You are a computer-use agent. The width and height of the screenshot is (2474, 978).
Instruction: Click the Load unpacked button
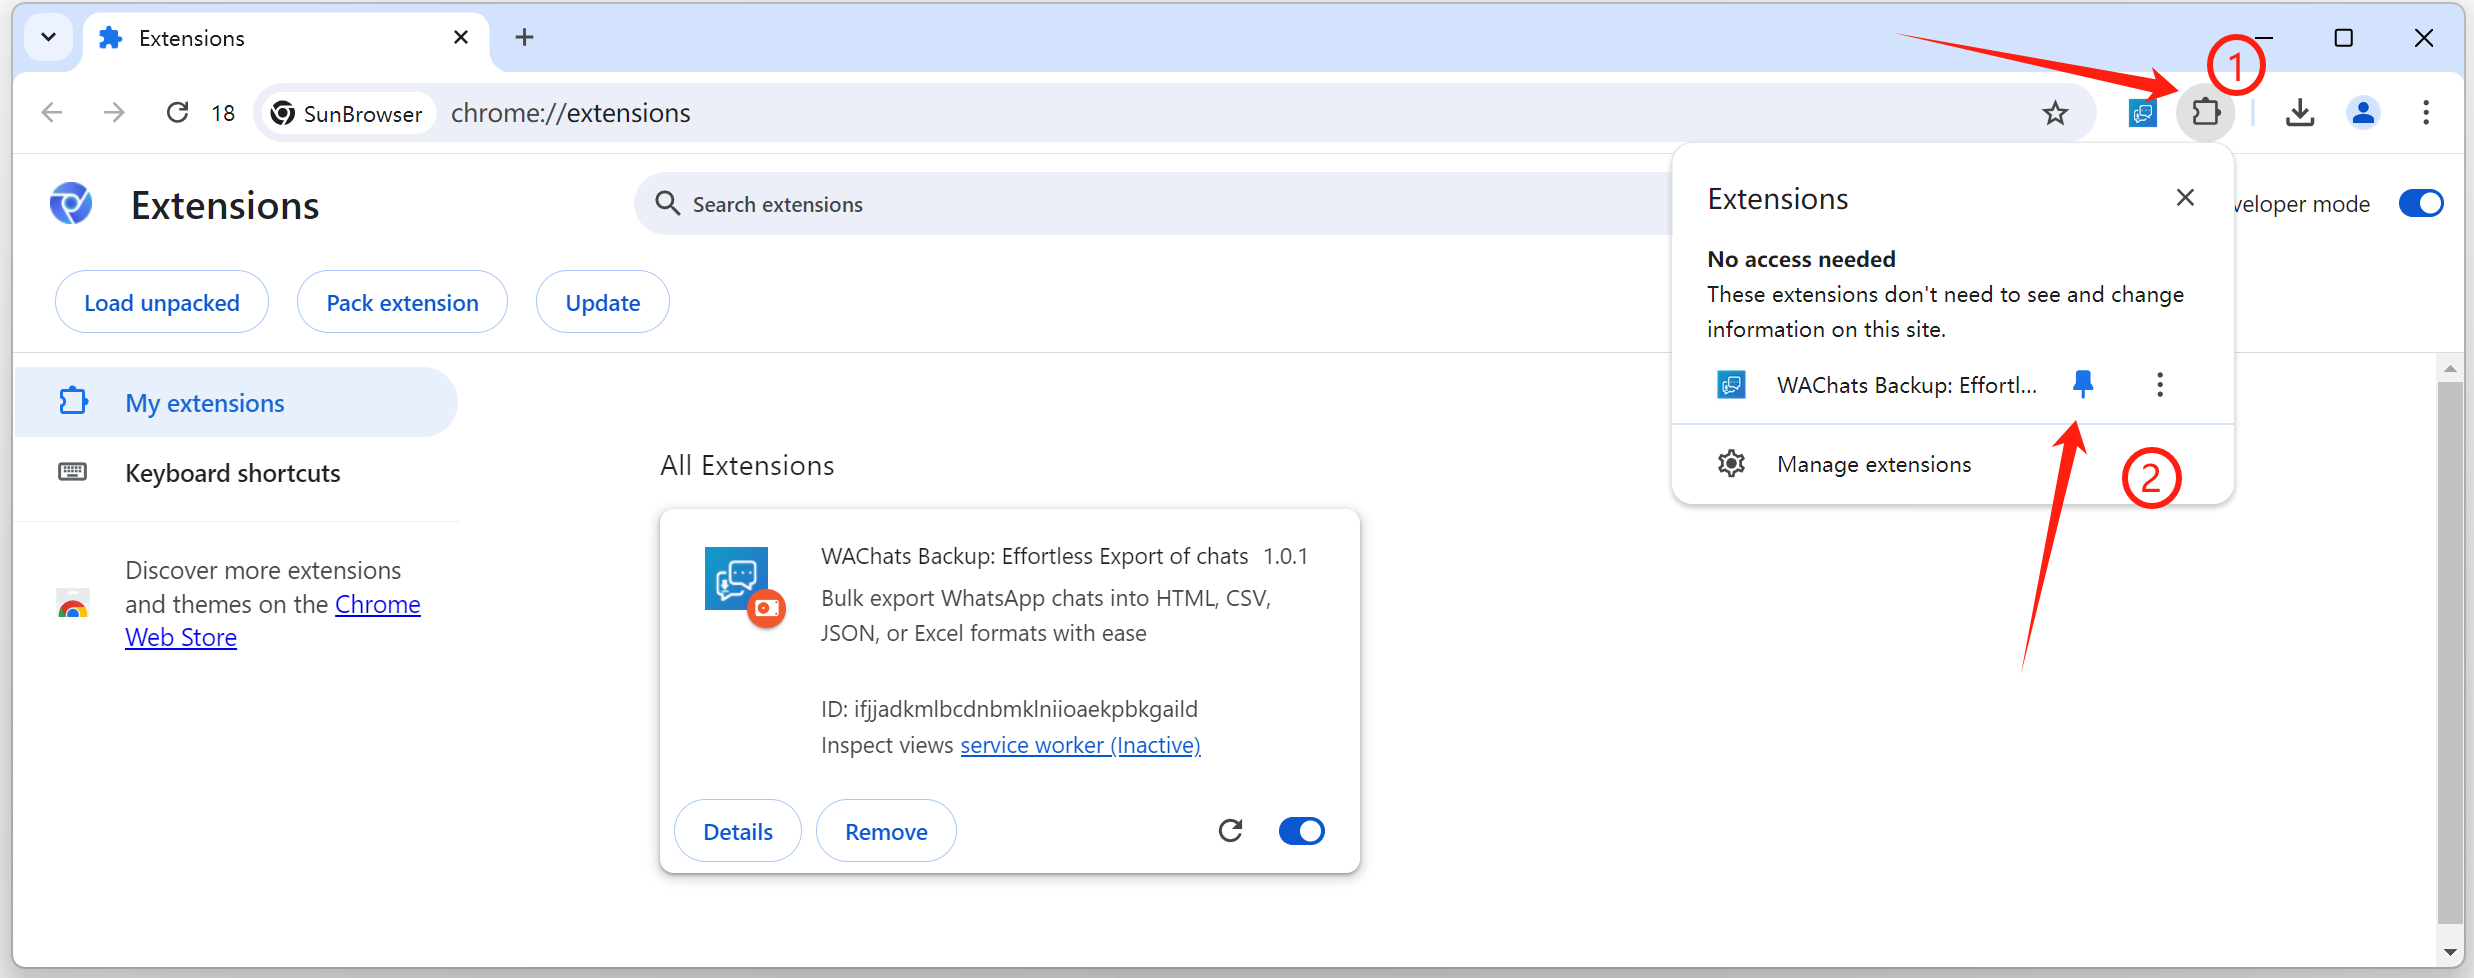point(162,303)
